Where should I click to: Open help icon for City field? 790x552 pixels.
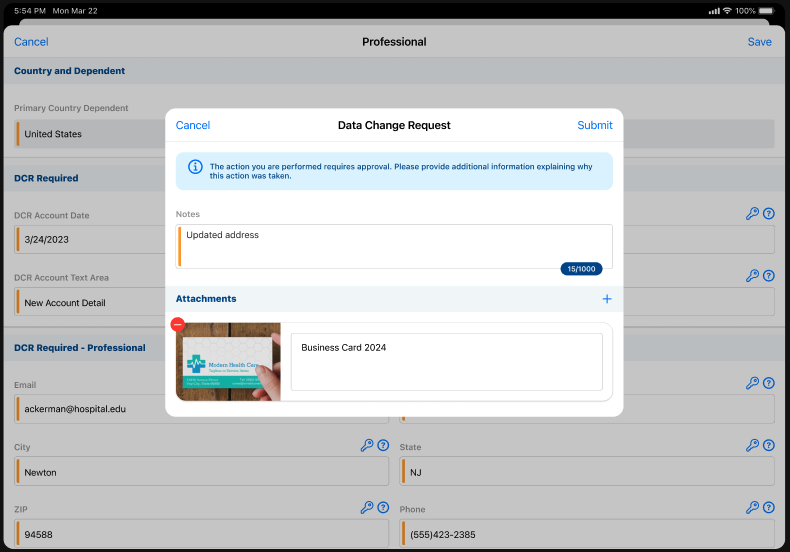[383, 446]
